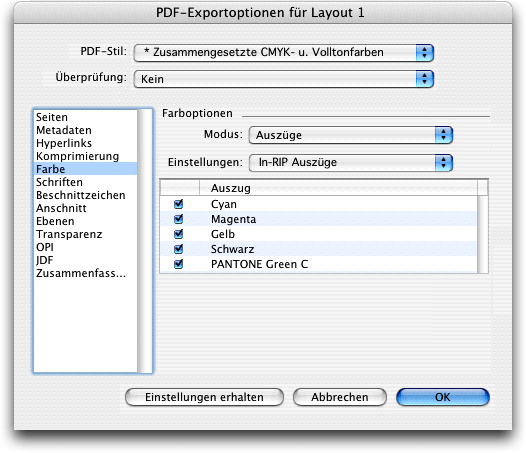
Task: Open the Schriften options pane
Action: (x=86, y=182)
